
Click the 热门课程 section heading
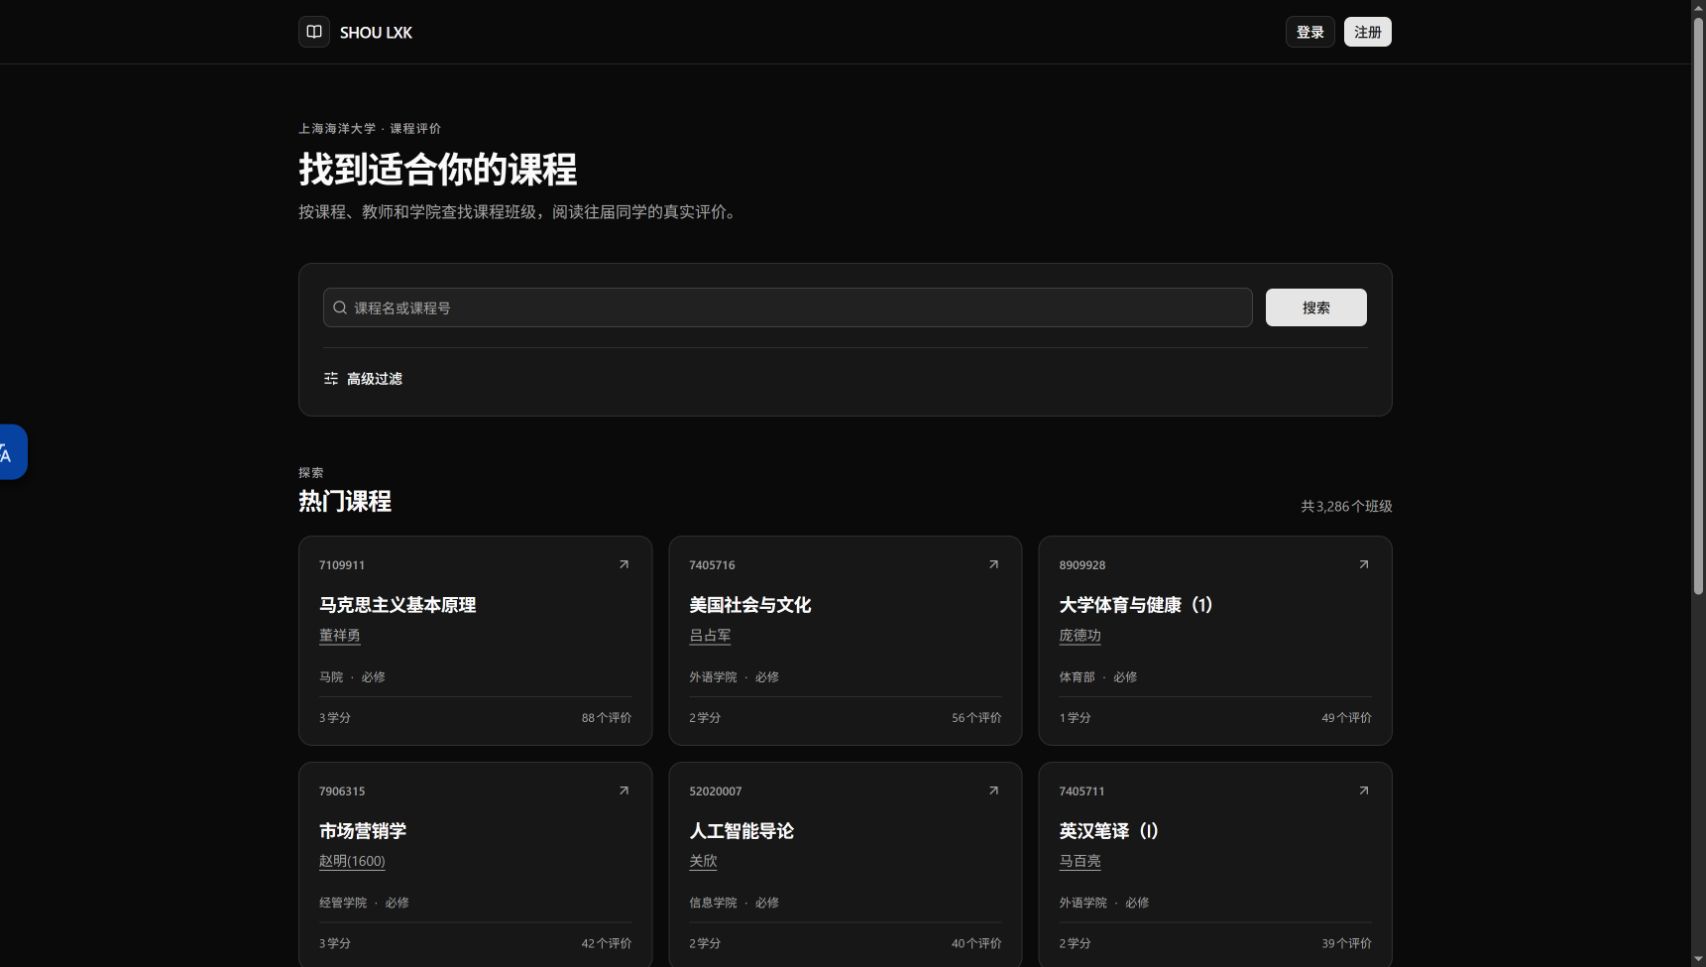345,502
